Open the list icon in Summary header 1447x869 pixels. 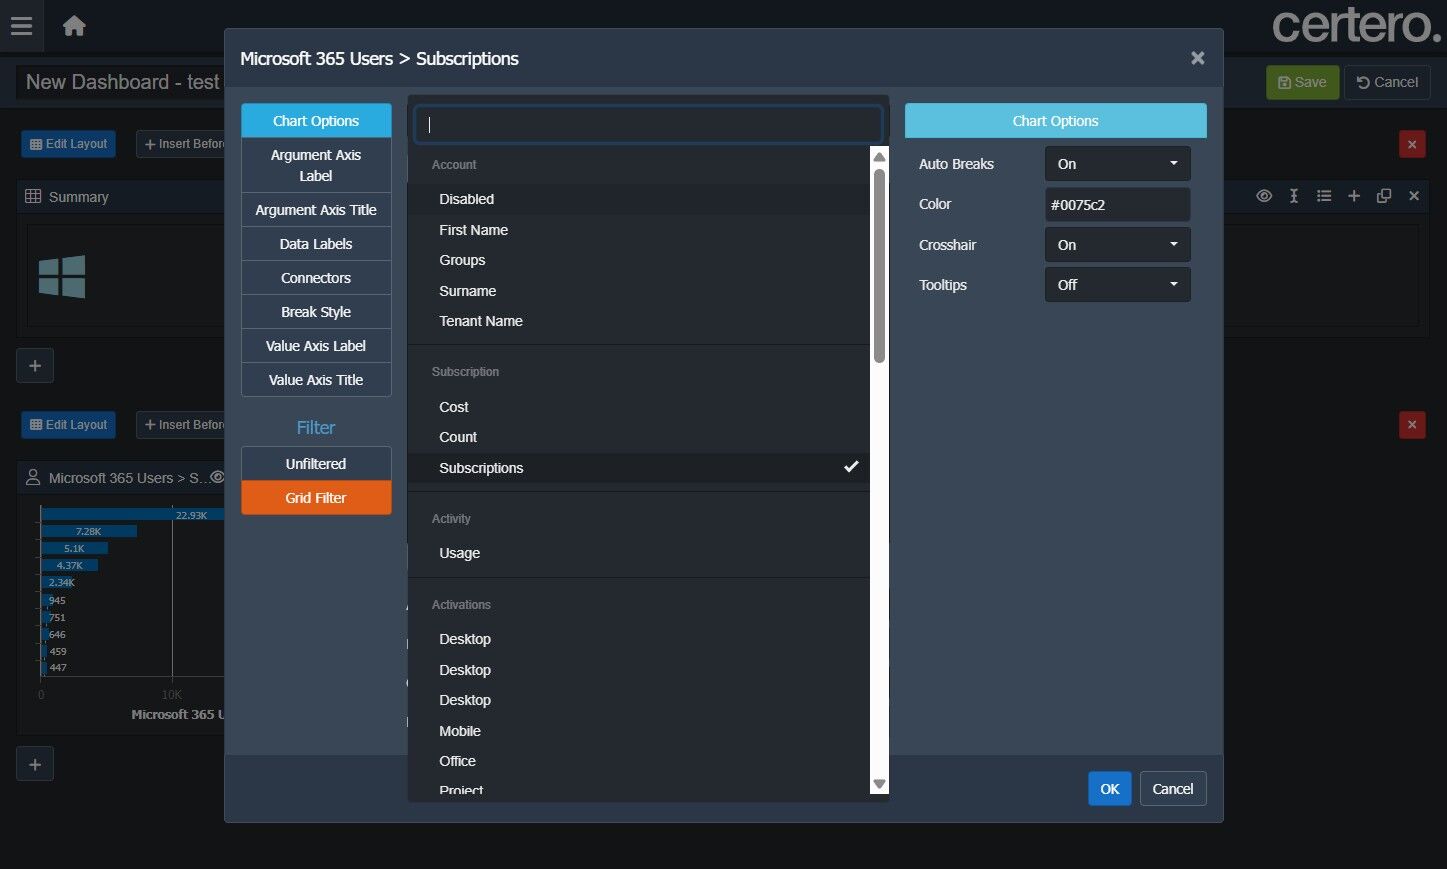click(1324, 196)
